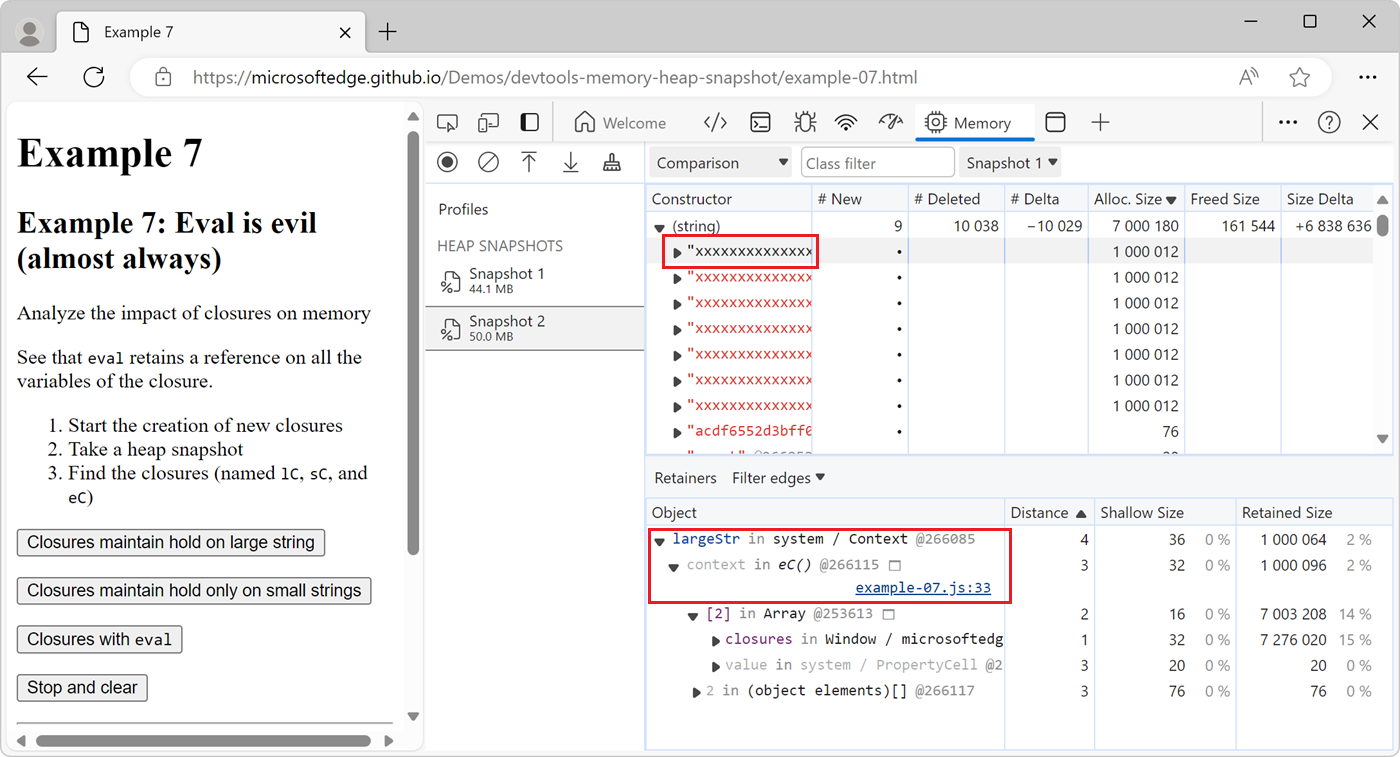Click the take heap snapshot record icon
The image size is (1400, 757).
coord(447,163)
